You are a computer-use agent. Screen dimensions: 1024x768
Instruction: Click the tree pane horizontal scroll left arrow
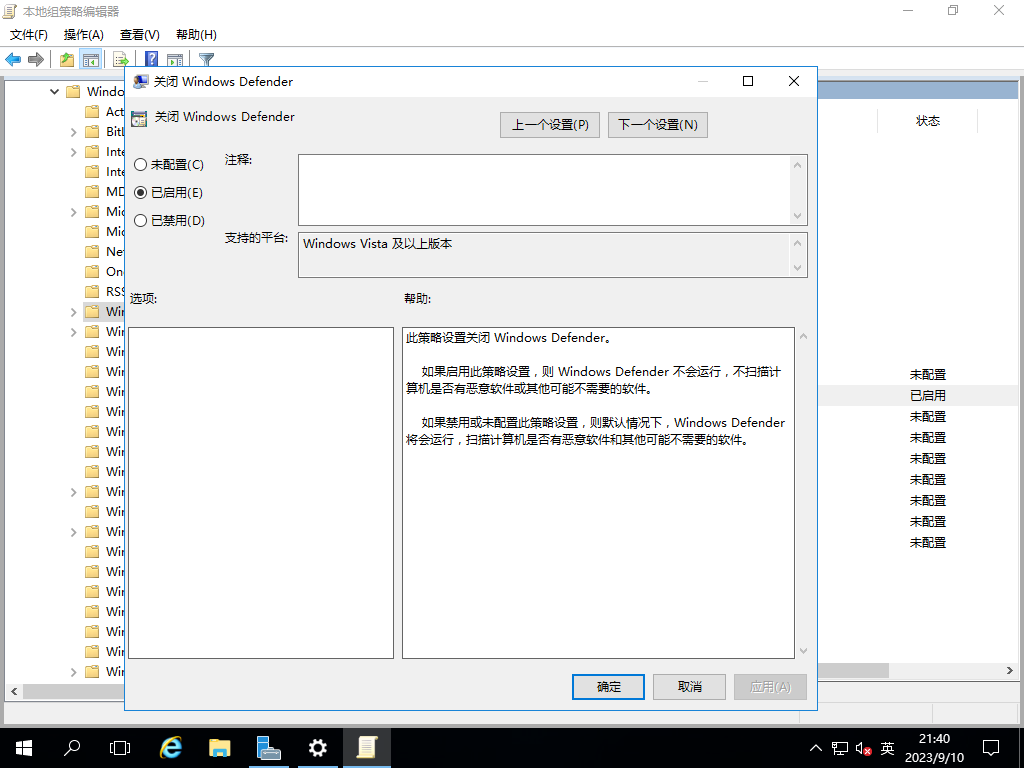(14, 691)
